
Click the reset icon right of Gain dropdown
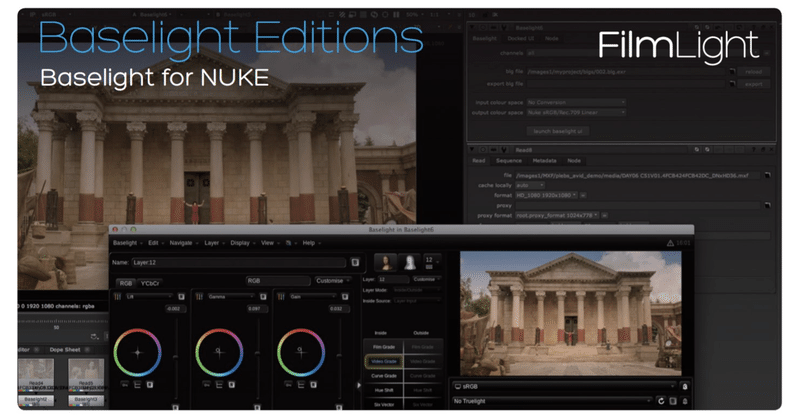(345, 297)
